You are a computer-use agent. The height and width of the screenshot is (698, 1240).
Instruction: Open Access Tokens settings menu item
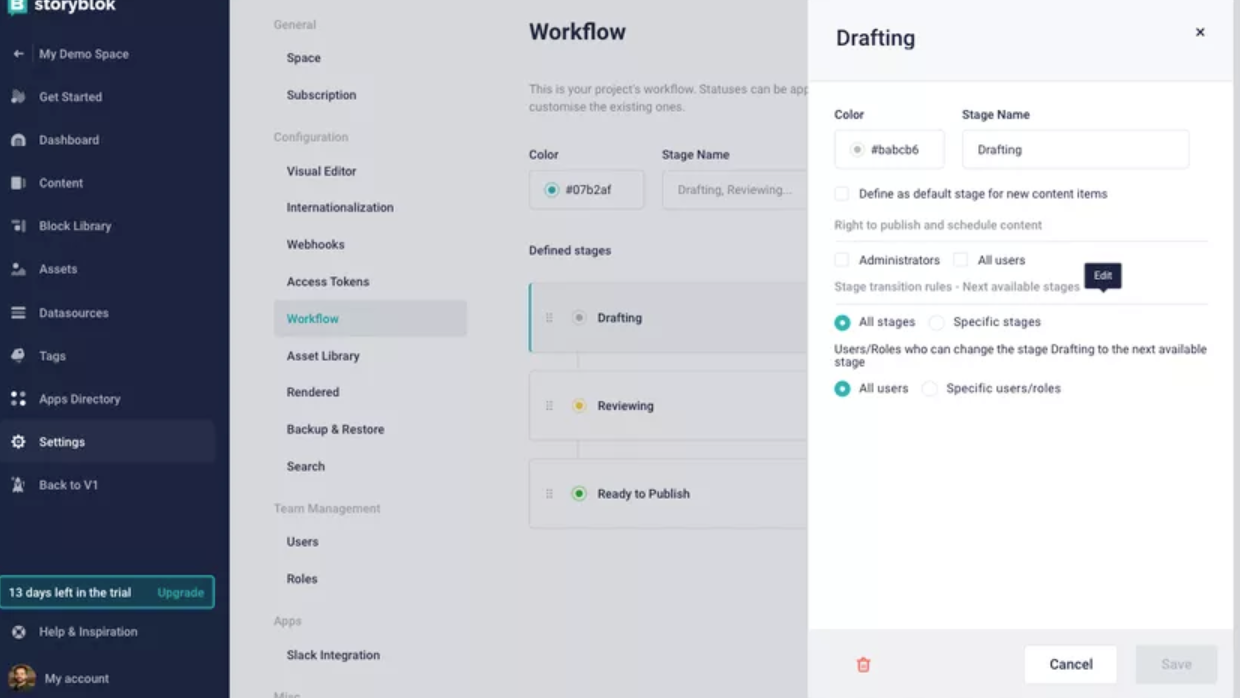328,282
